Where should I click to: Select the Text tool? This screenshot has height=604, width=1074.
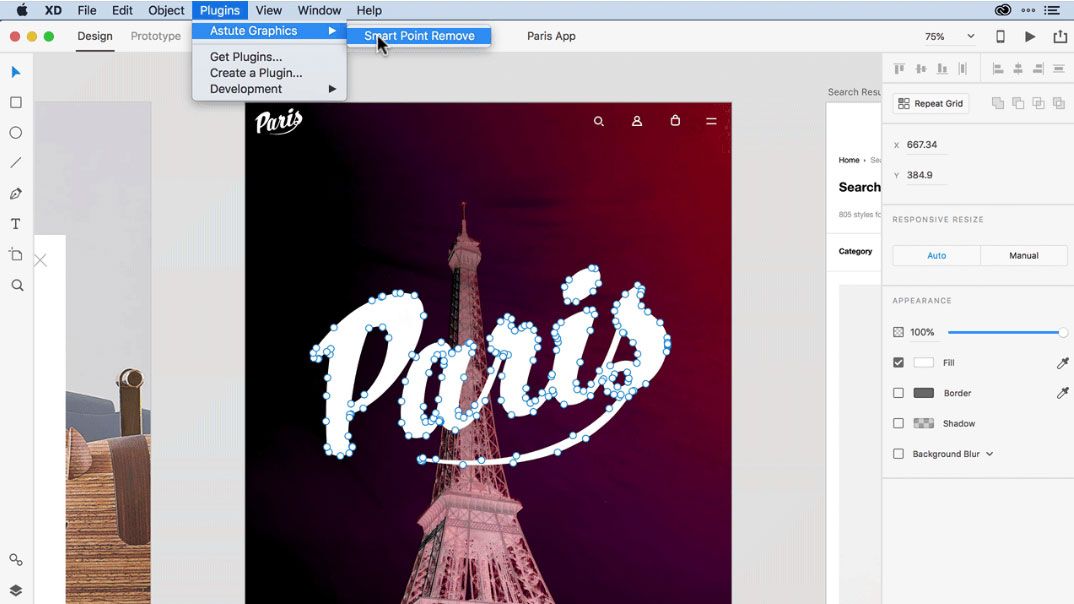coord(16,224)
